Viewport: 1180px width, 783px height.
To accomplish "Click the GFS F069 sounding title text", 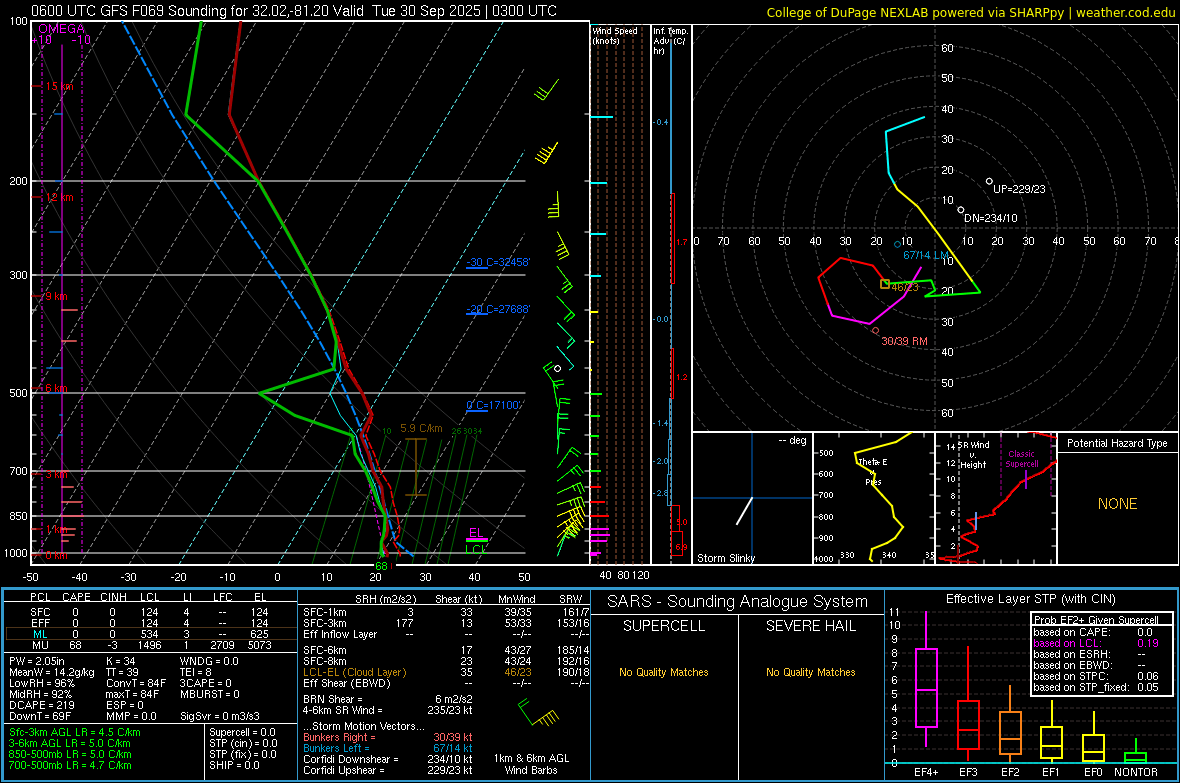I will pyautogui.click(x=293, y=11).
